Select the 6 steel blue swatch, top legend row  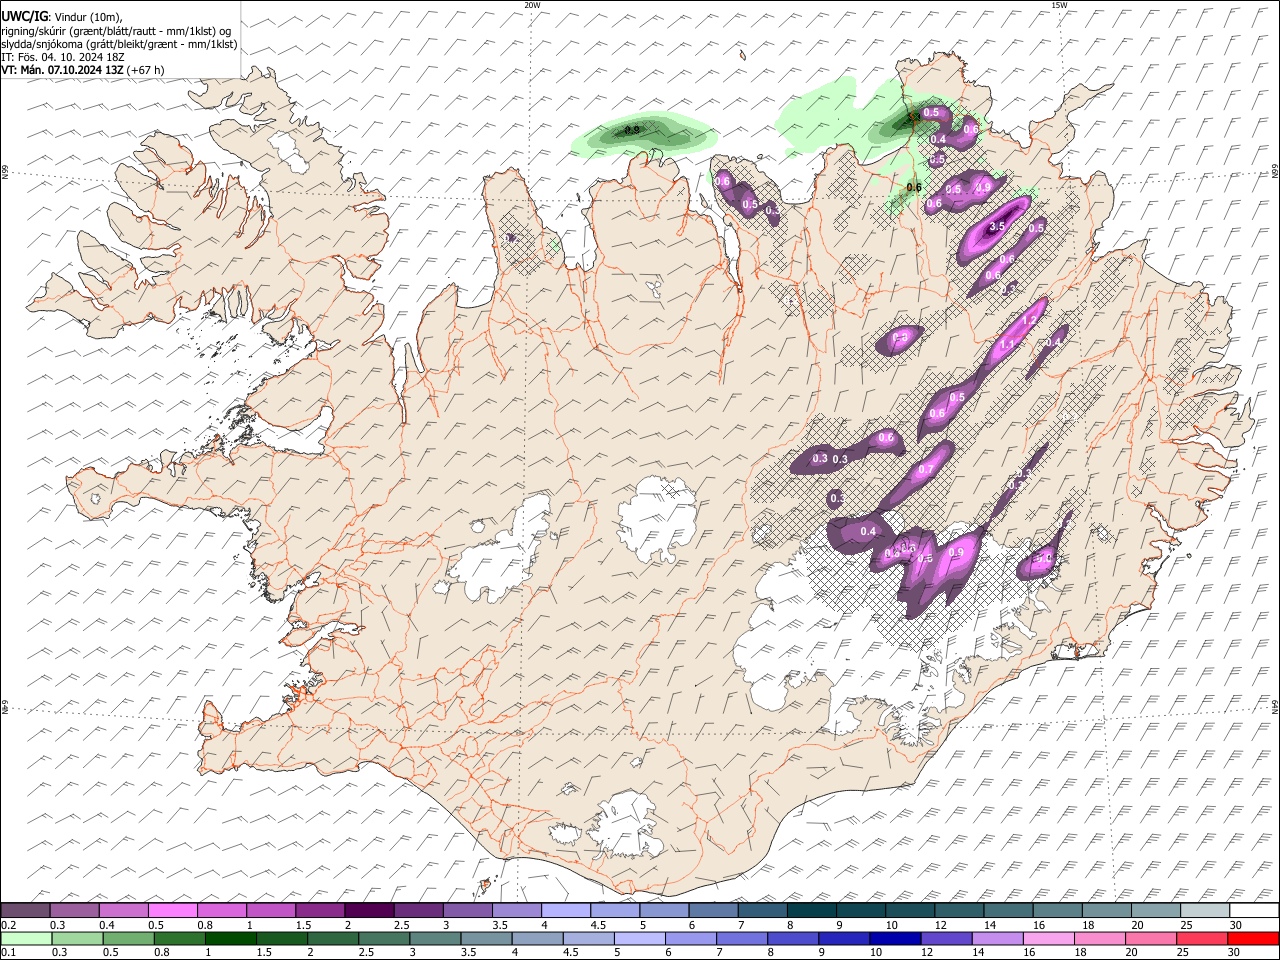coord(712,910)
